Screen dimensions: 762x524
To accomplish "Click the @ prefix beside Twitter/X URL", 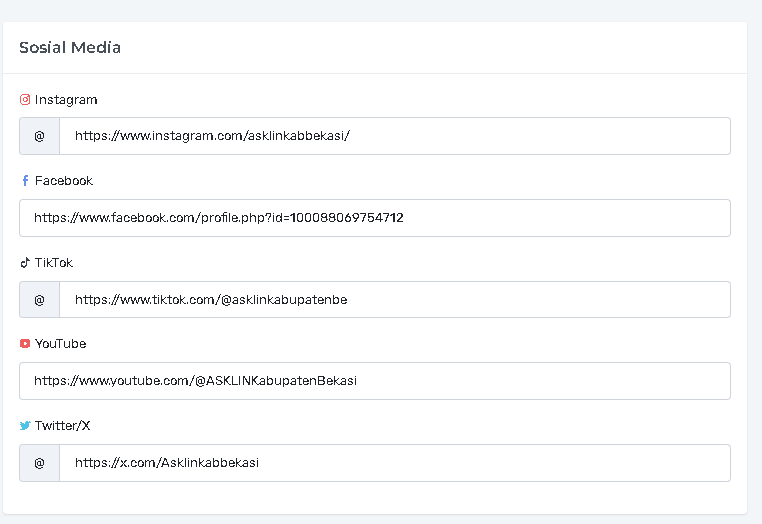I will point(40,463).
